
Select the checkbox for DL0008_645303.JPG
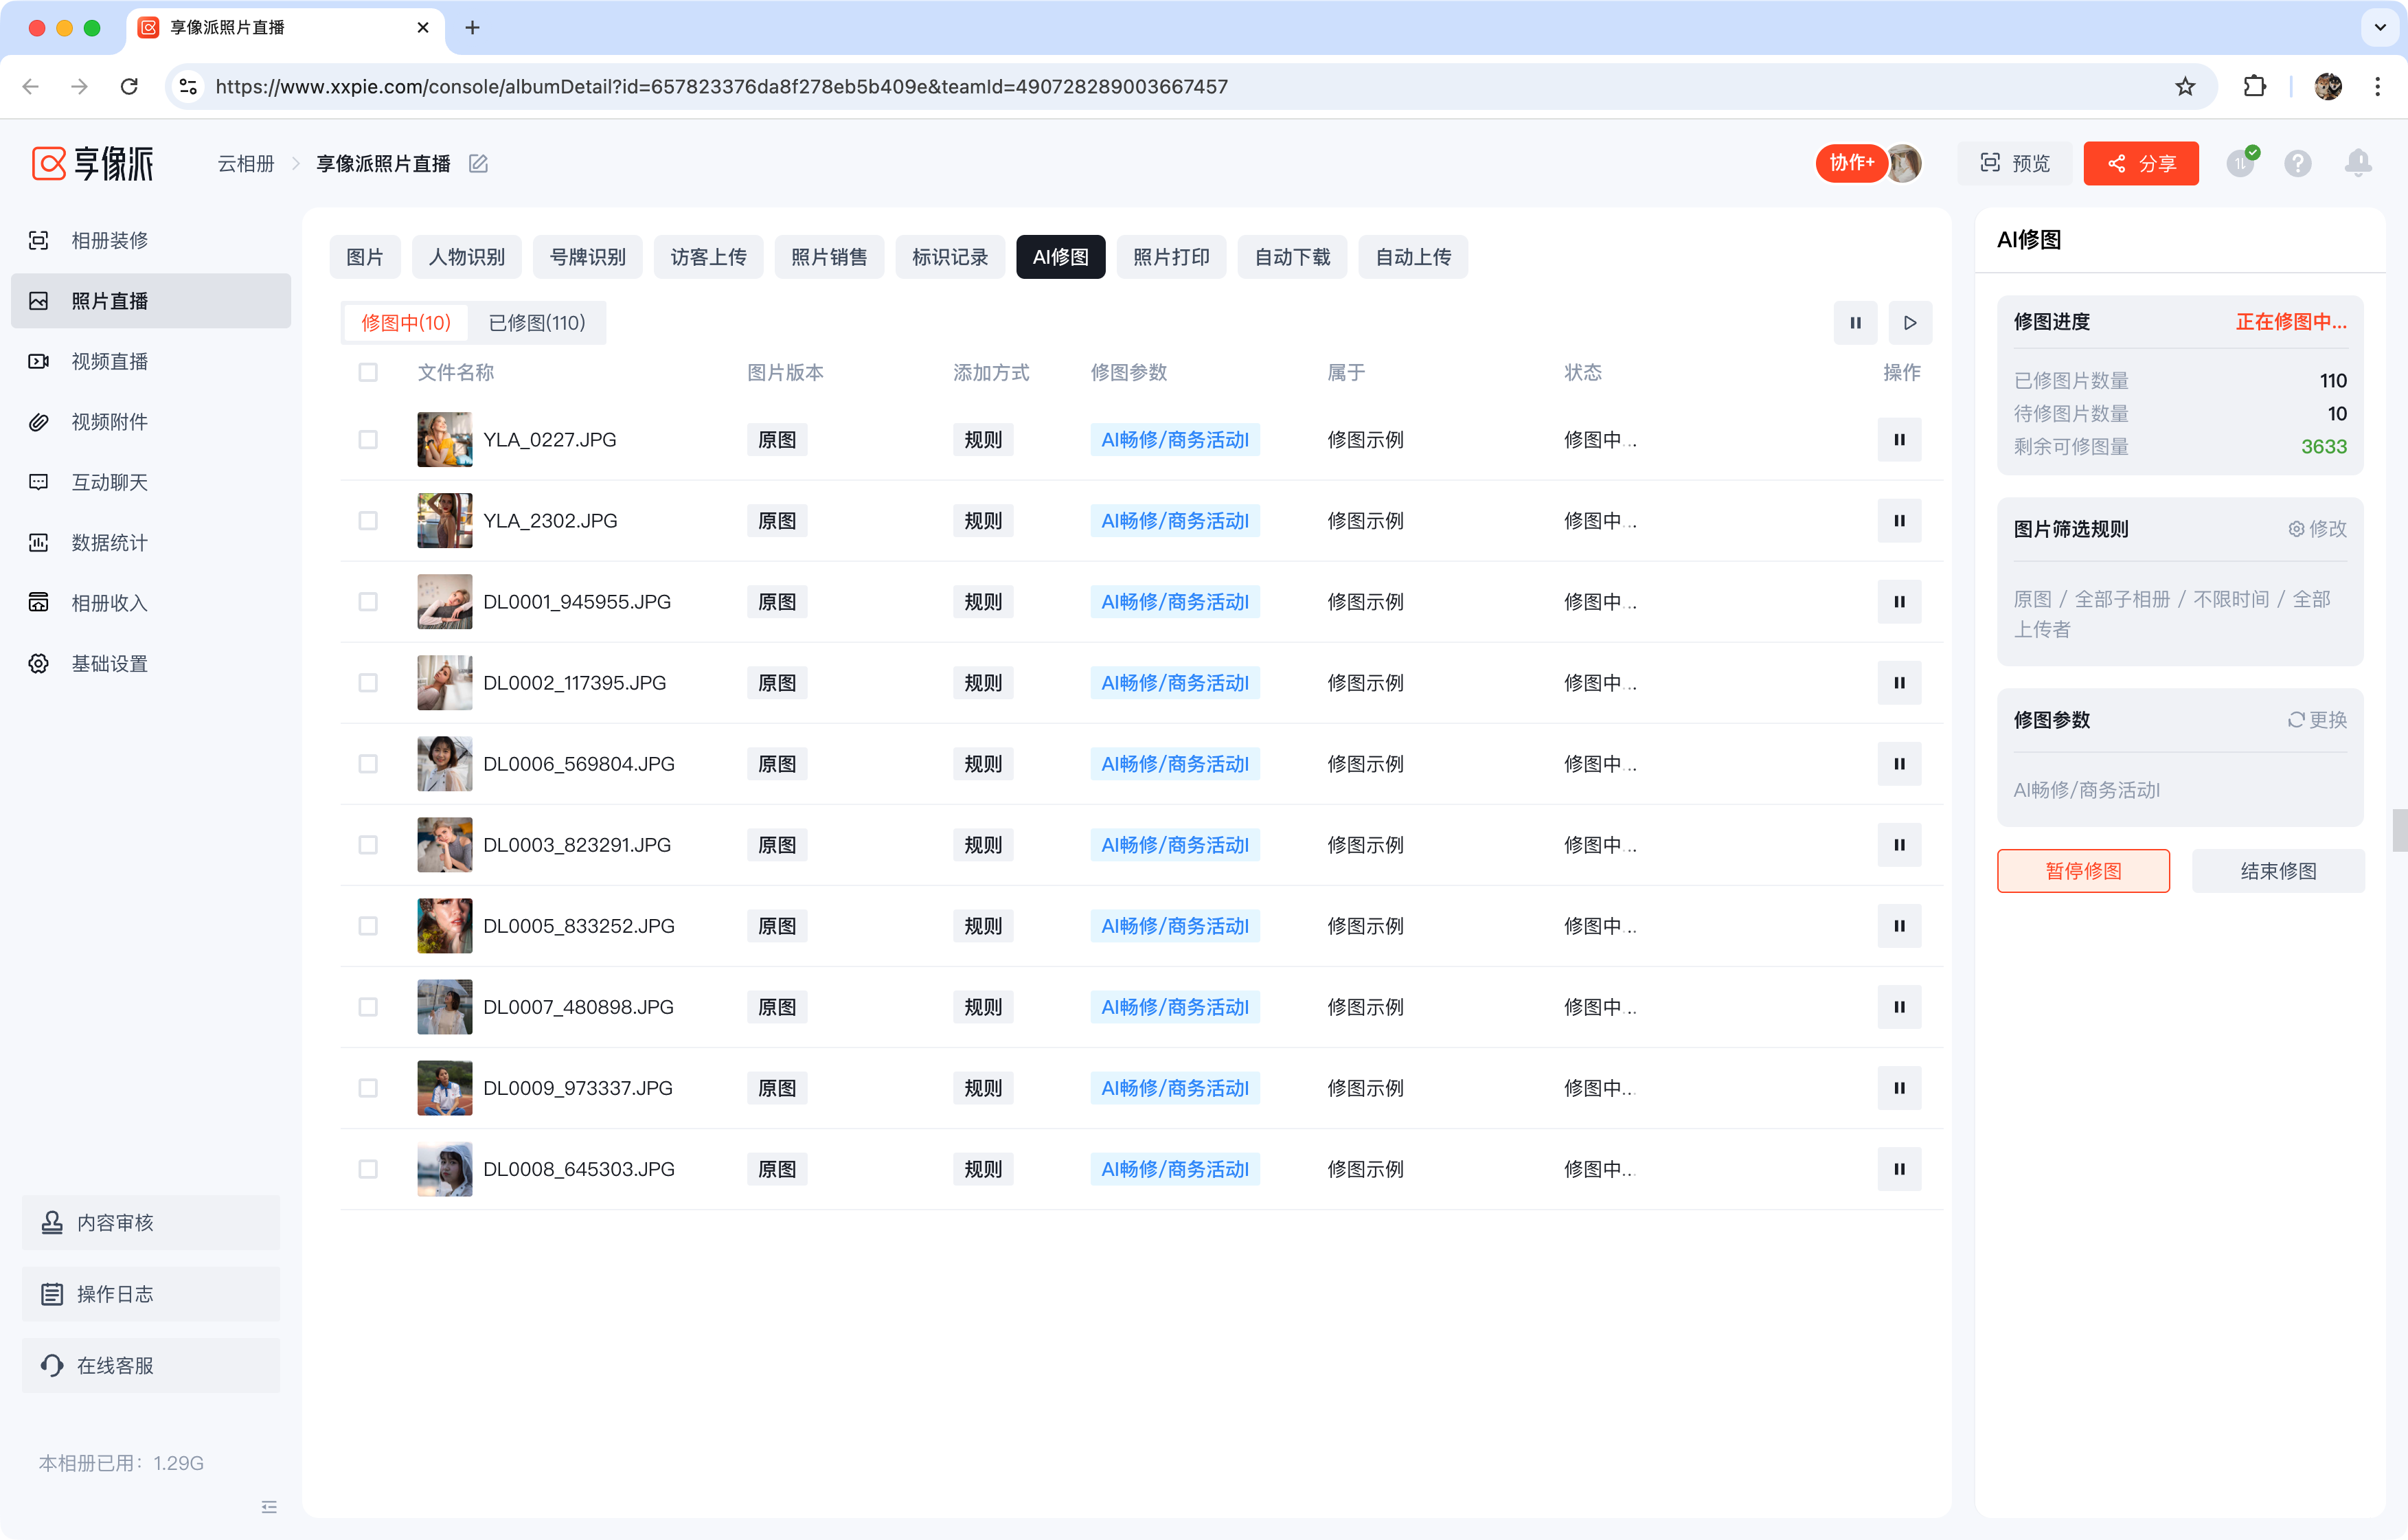click(x=368, y=1168)
